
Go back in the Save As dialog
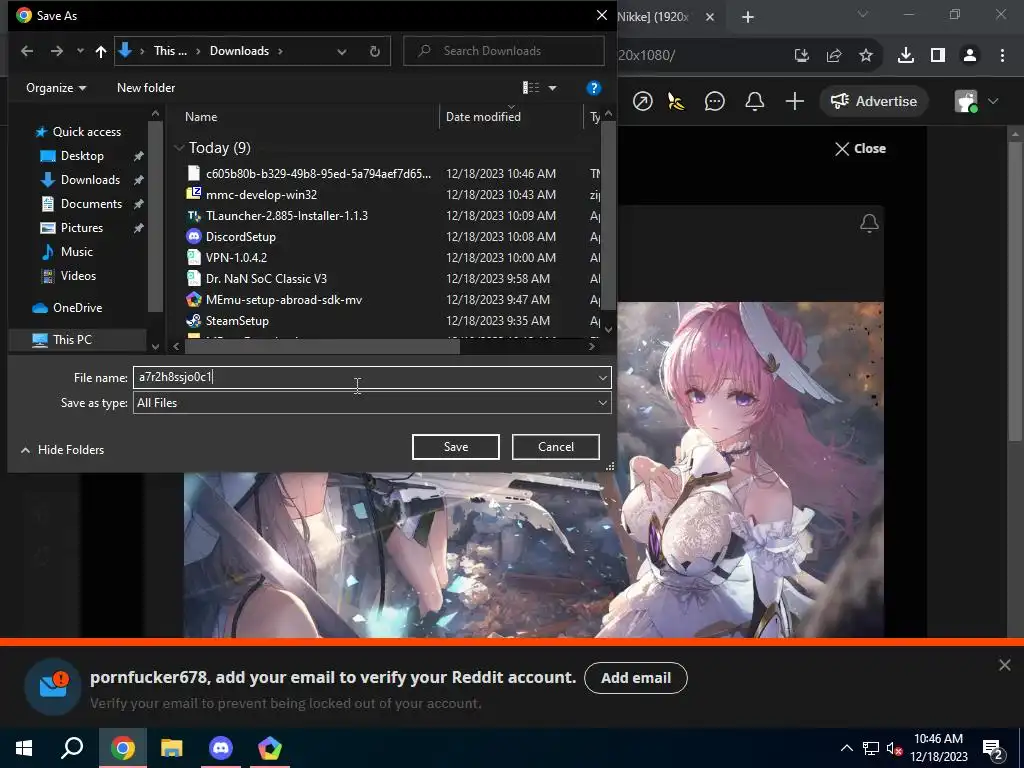pyautogui.click(x=27, y=51)
